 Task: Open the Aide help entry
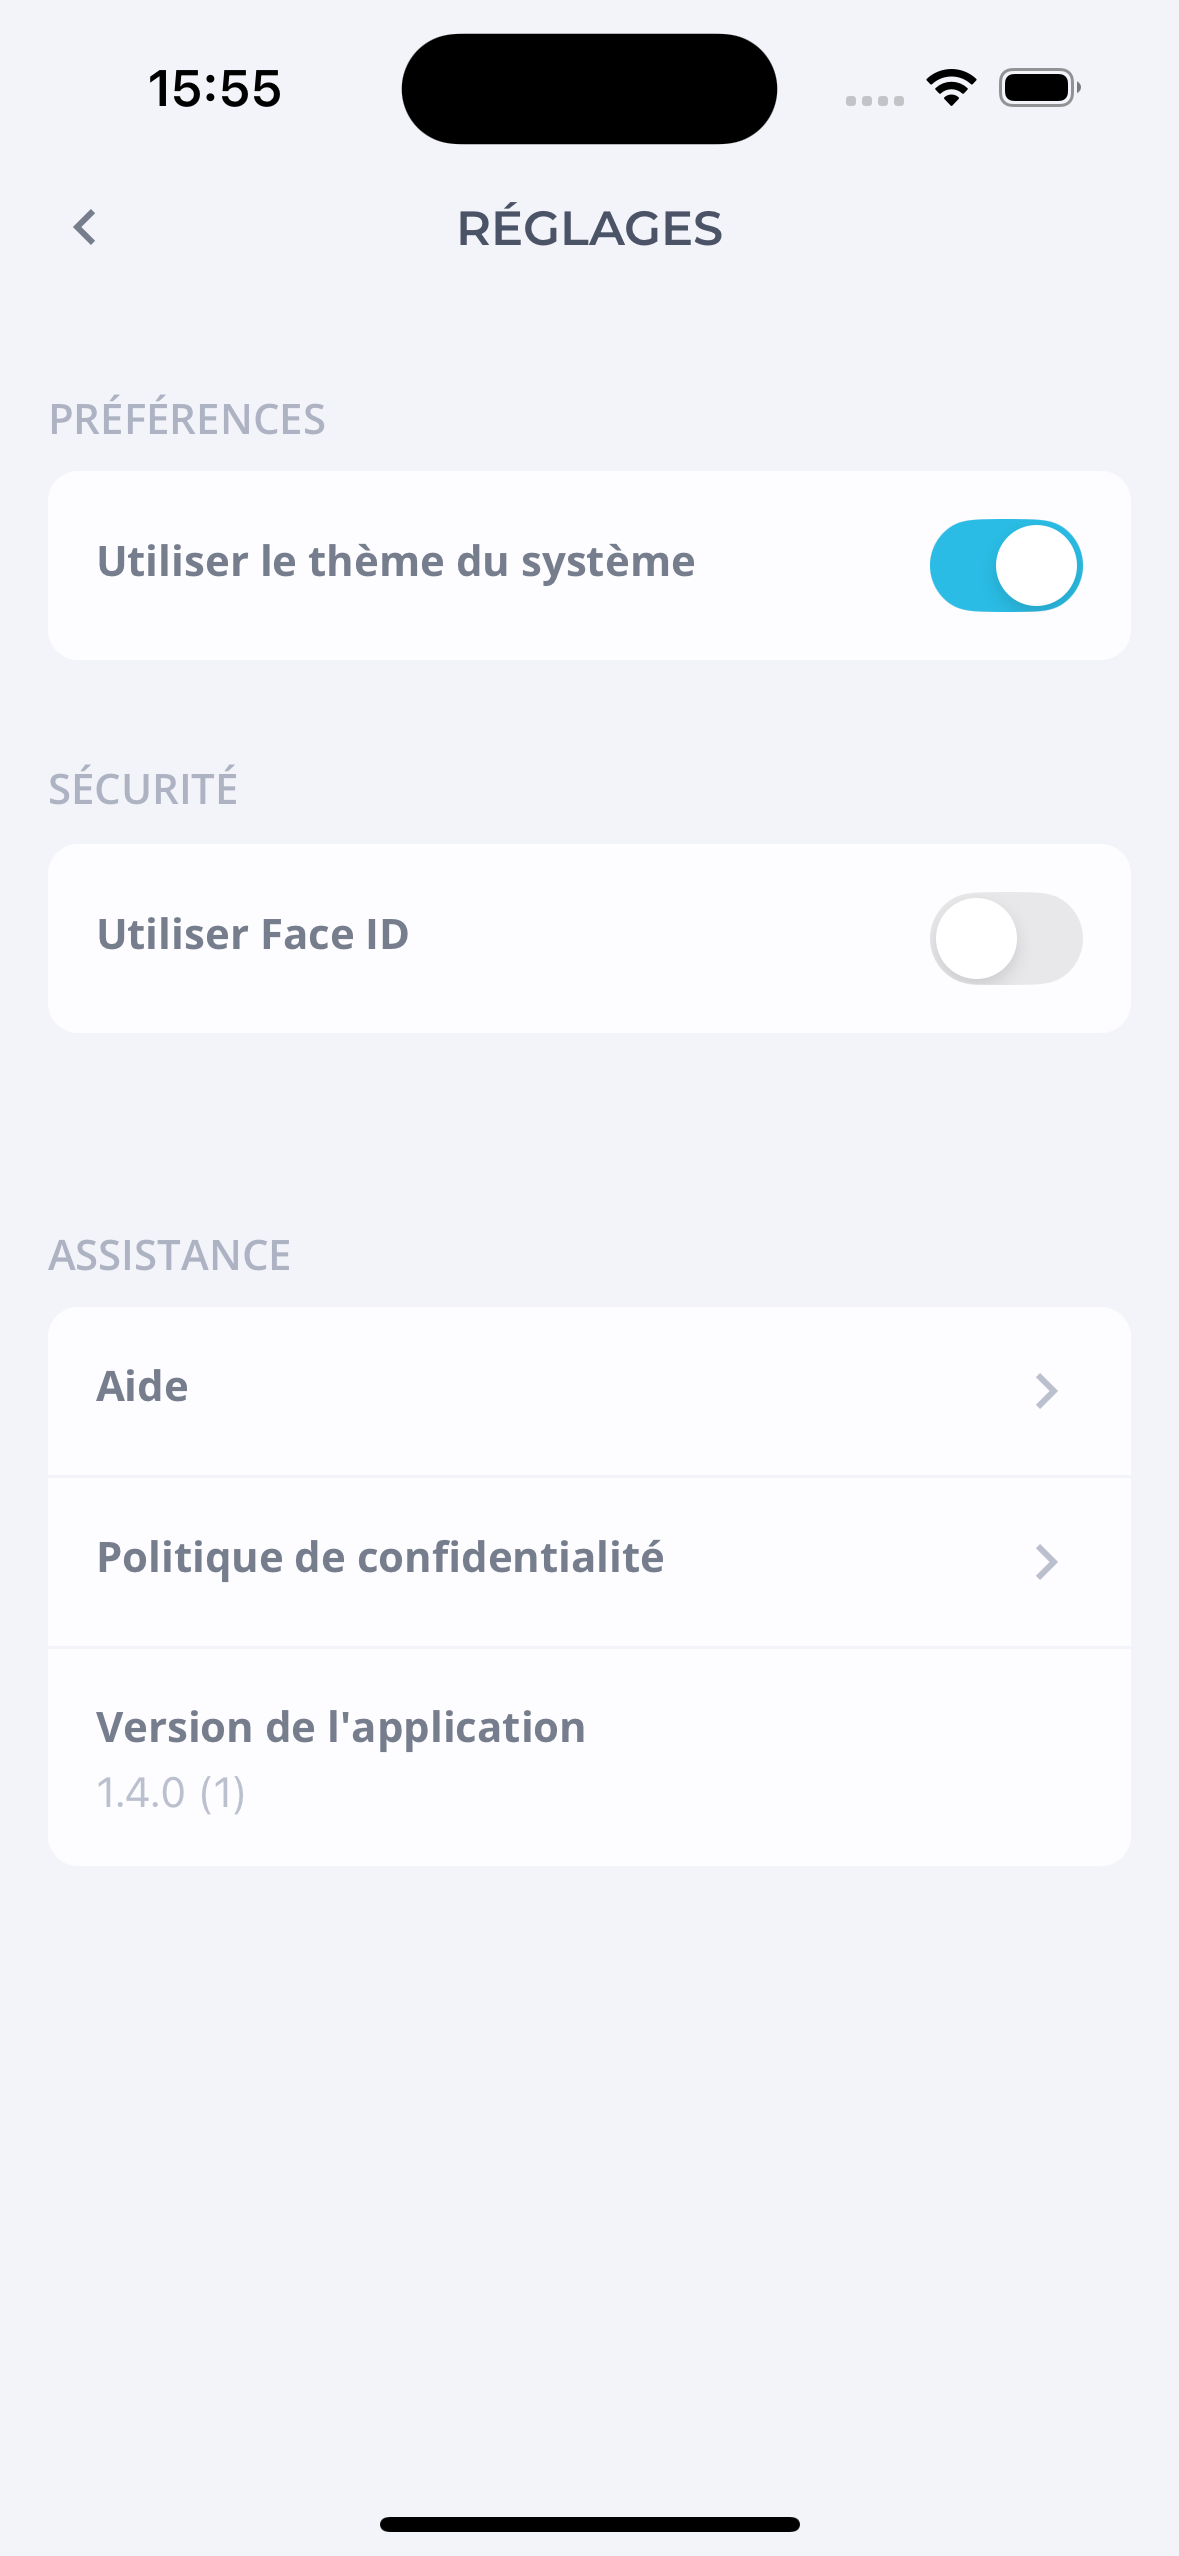143,1387
